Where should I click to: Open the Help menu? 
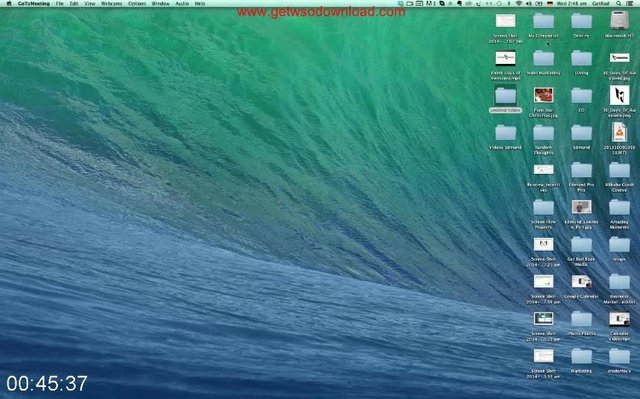200,3
